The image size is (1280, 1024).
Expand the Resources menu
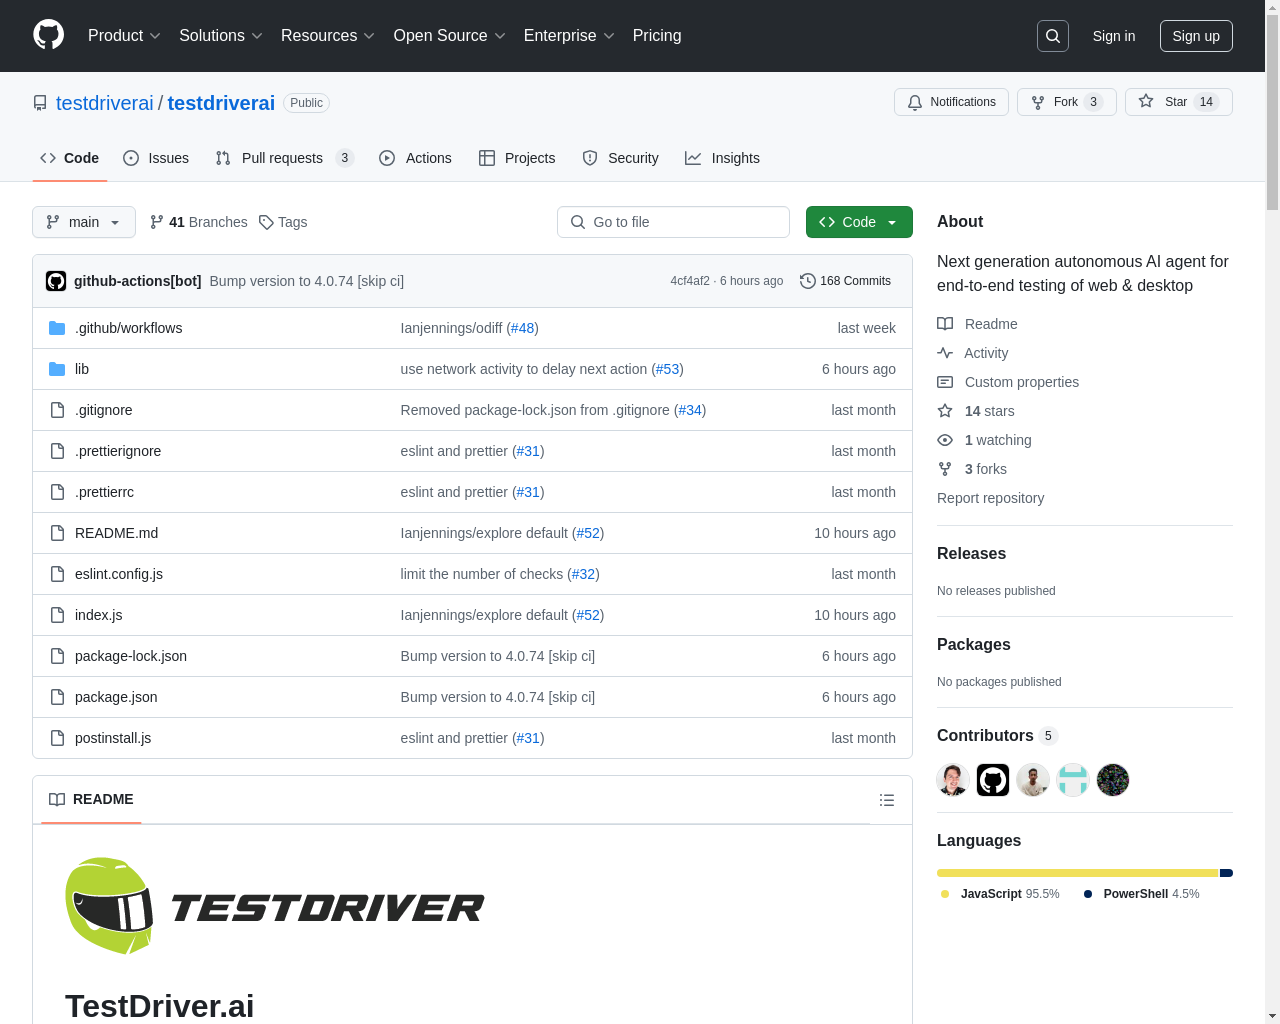[x=328, y=36]
